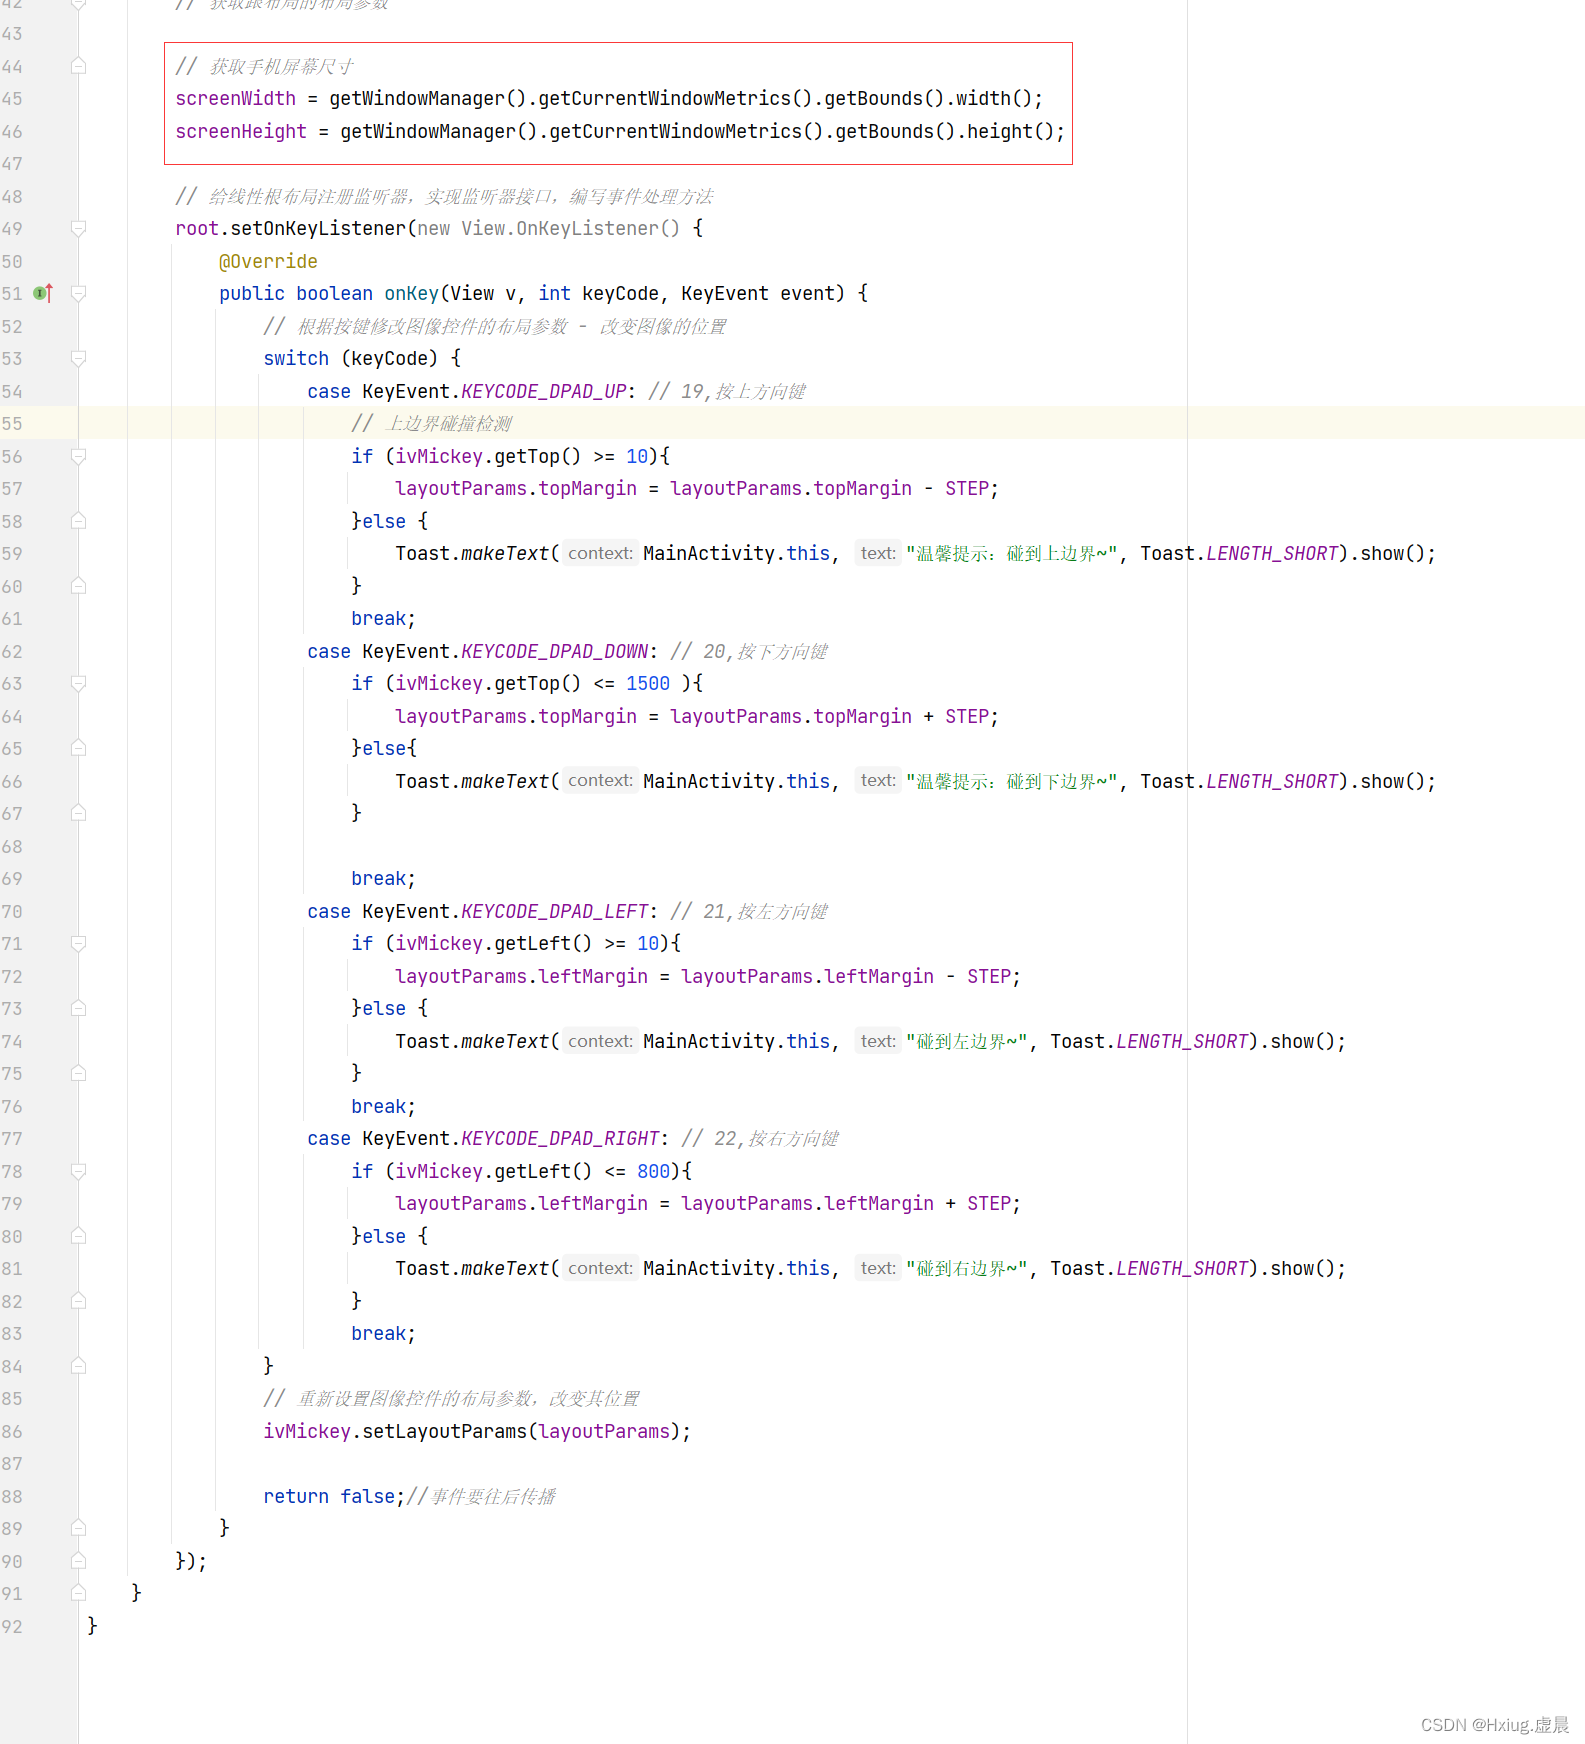Click the 'context:' inlay hint on line 66
Image resolution: width=1585 pixels, height=1744 pixels.
[600, 780]
